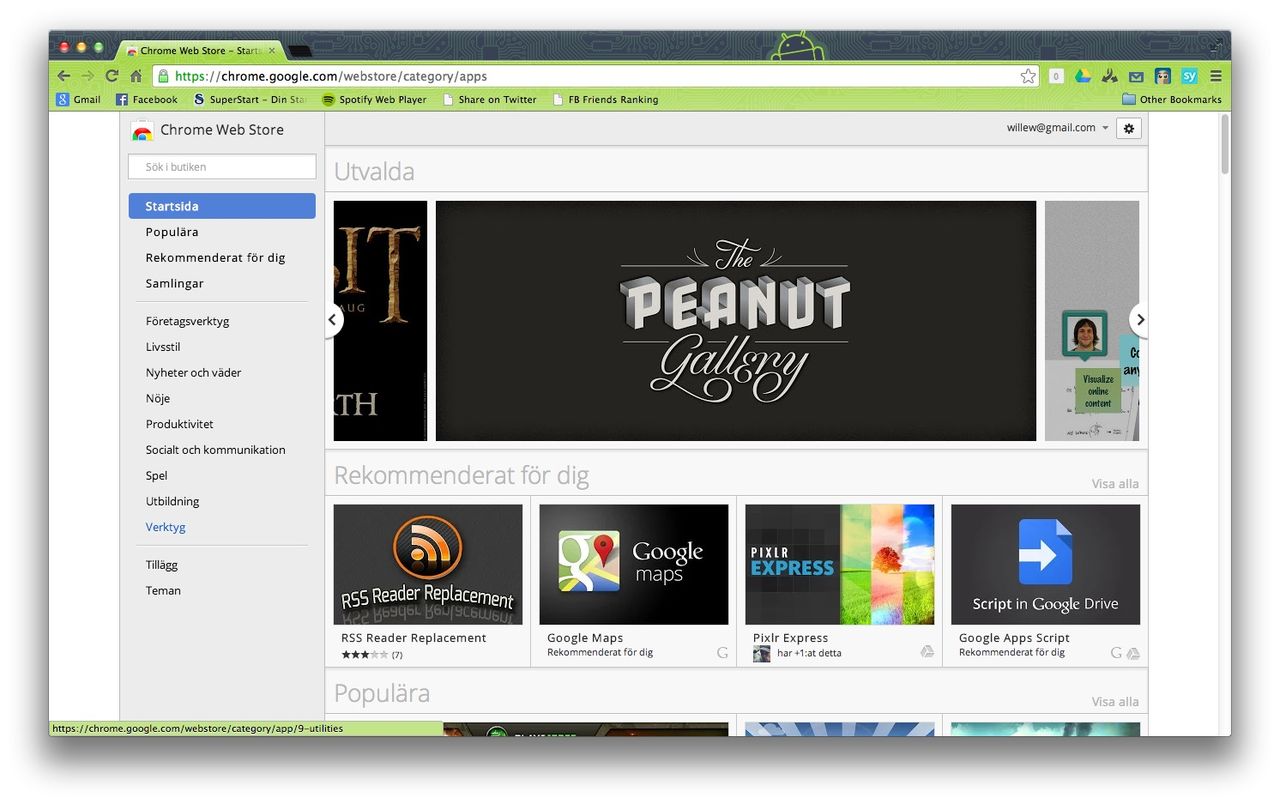The image size is (1280, 804).
Task: Open the Google Apps Script thumbnail
Action: 1046,565
